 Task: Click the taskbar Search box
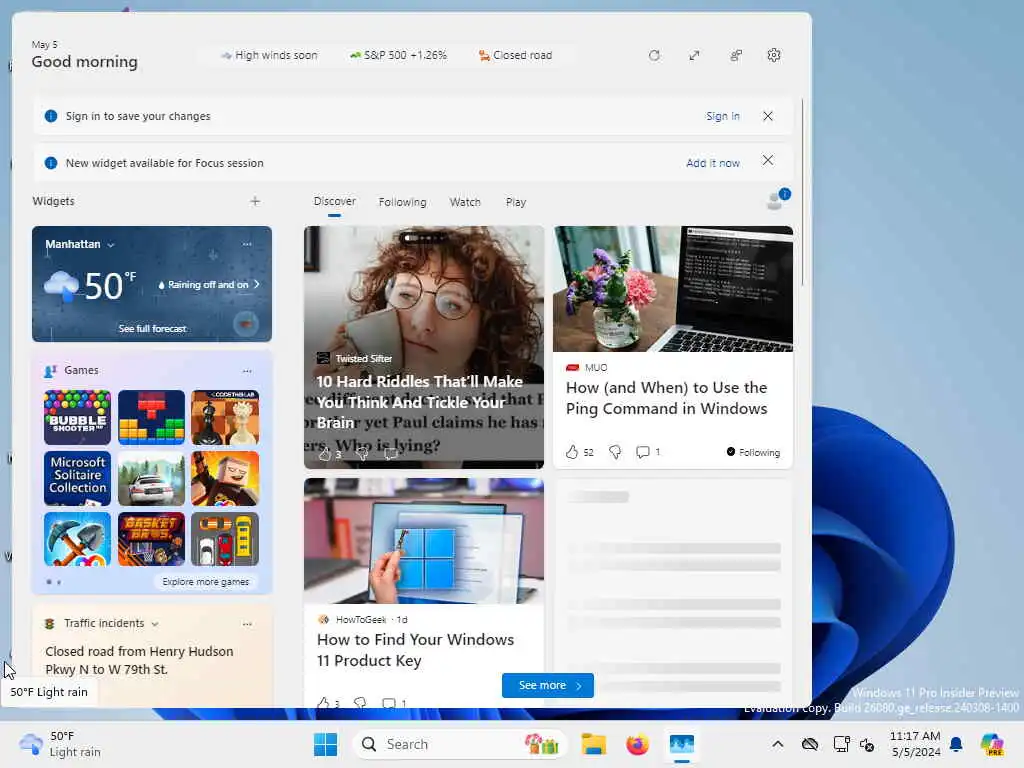click(x=460, y=744)
